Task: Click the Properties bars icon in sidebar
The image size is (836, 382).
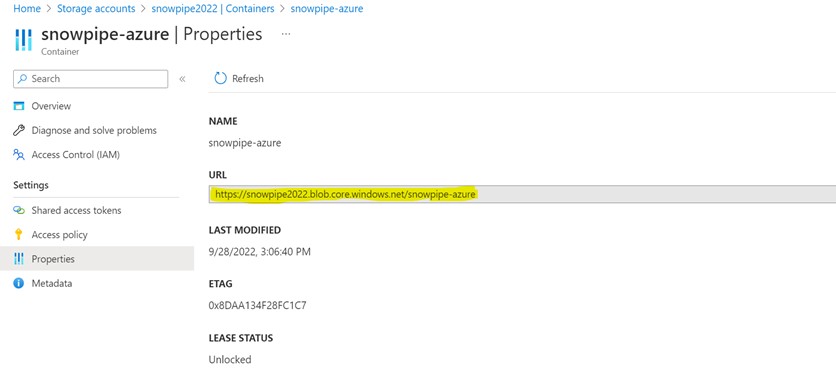Action: click(x=19, y=259)
